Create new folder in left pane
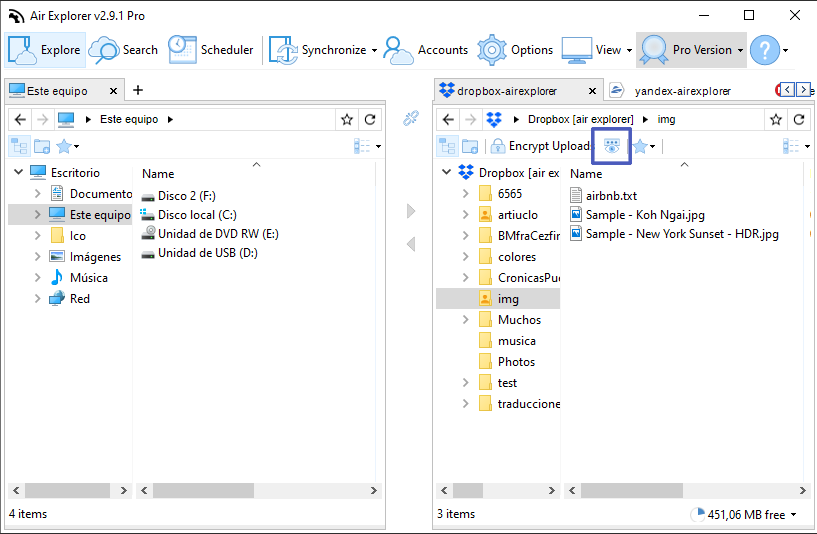Viewport: 817px width, 534px height. [x=42, y=146]
